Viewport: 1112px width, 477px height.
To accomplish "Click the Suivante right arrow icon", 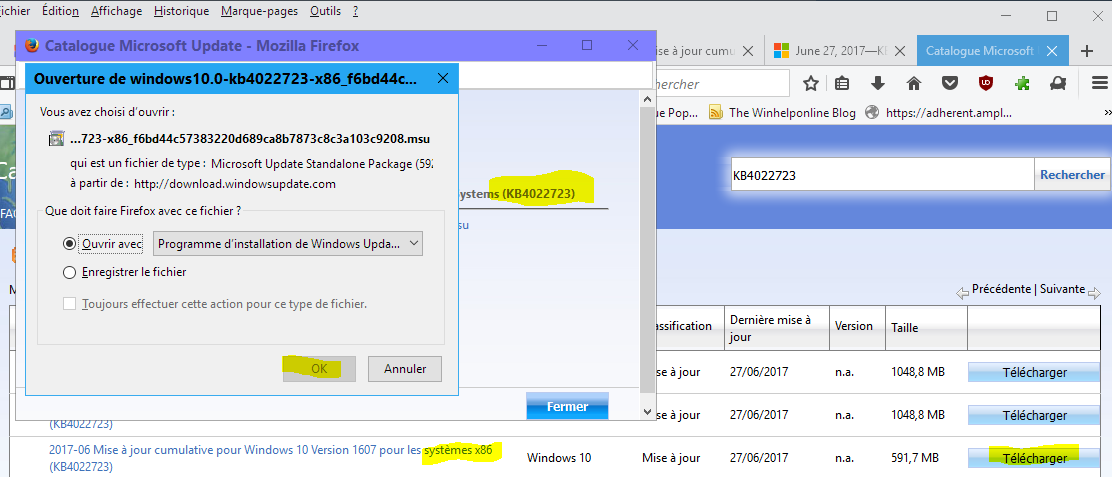I will 1094,293.
